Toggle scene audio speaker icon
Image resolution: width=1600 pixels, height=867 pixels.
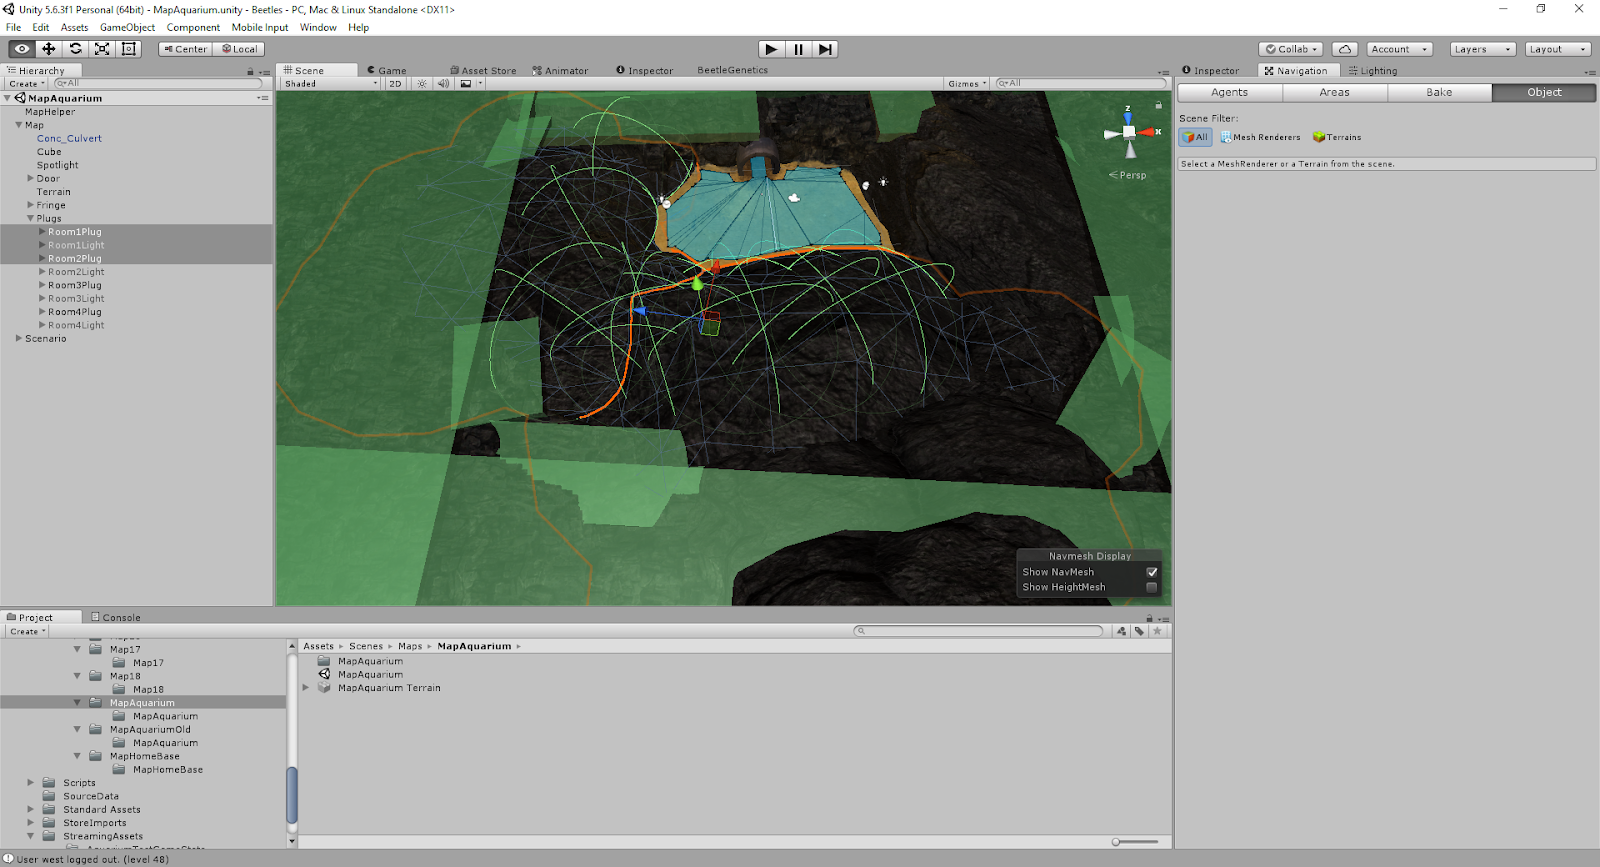coord(443,84)
